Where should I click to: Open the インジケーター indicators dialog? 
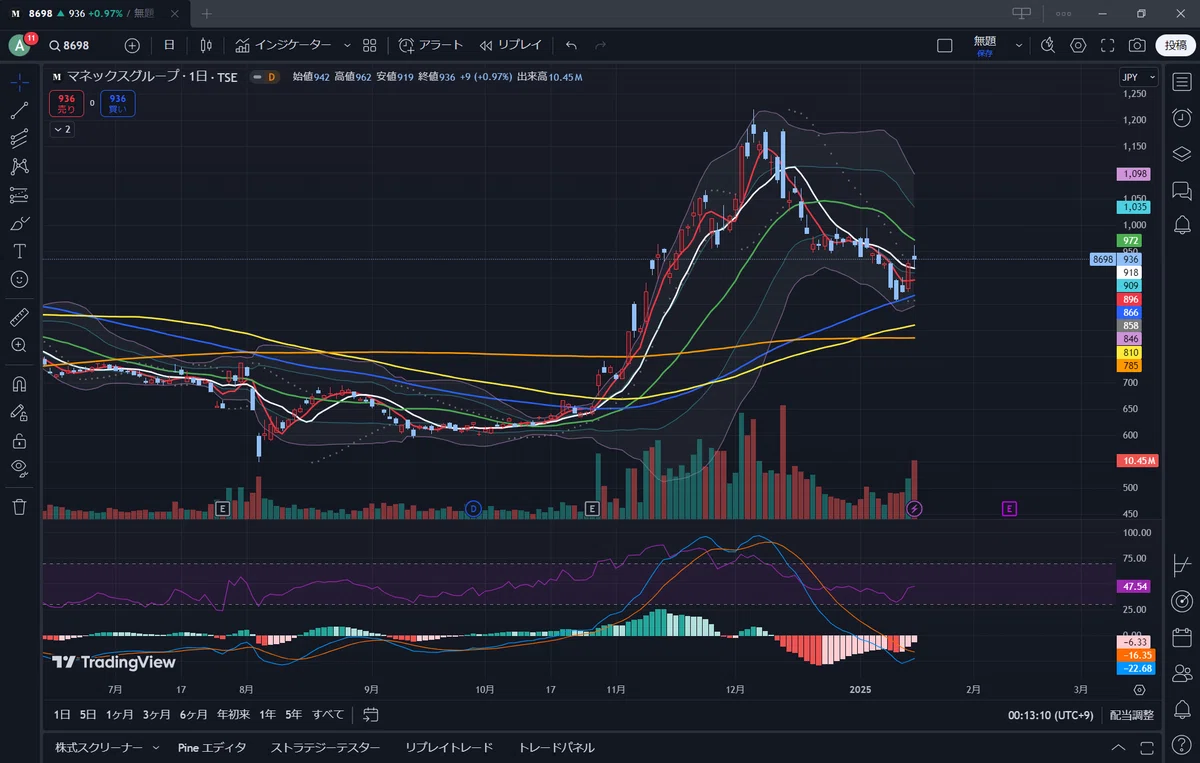283,45
